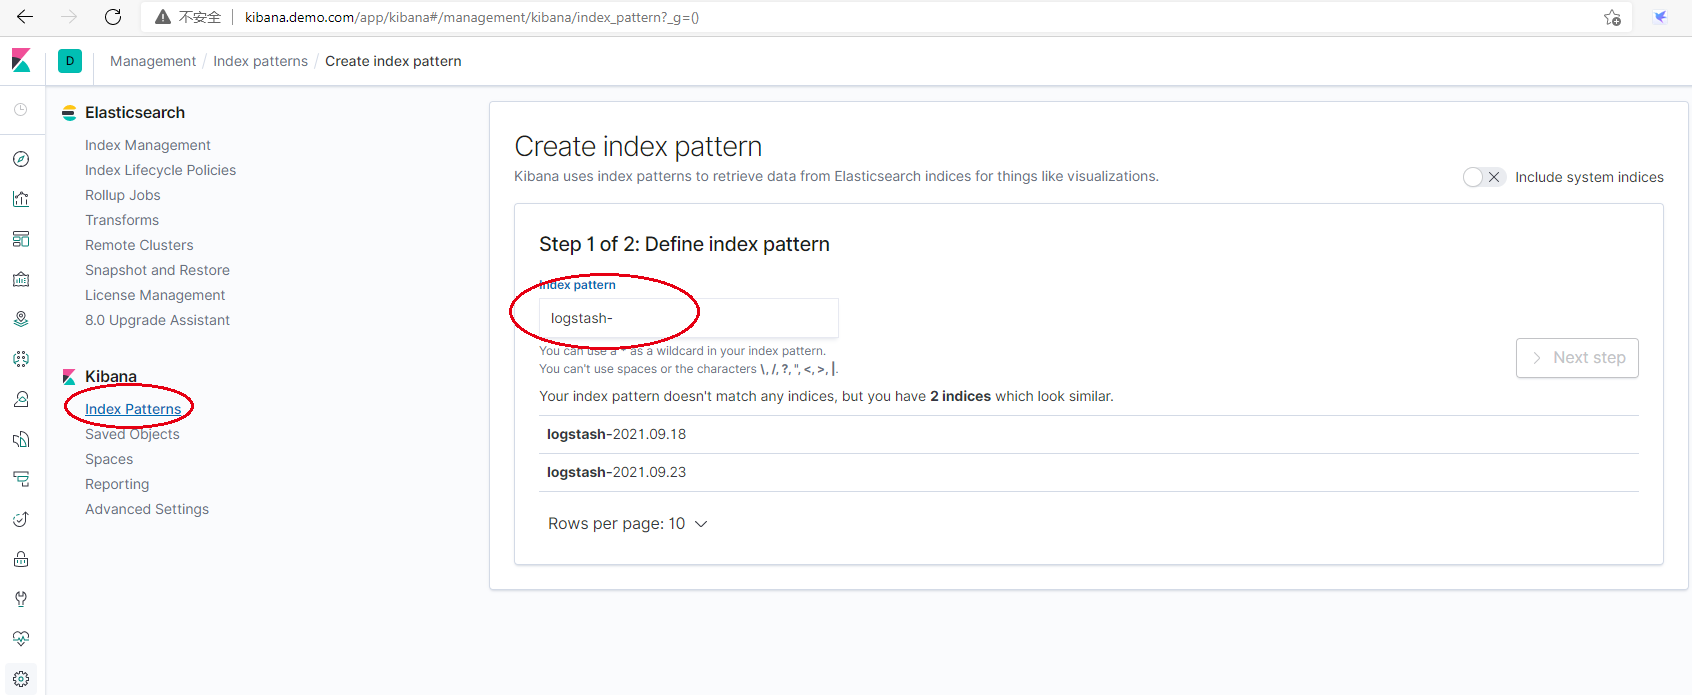Open the Visualize app icon

(x=21, y=199)
